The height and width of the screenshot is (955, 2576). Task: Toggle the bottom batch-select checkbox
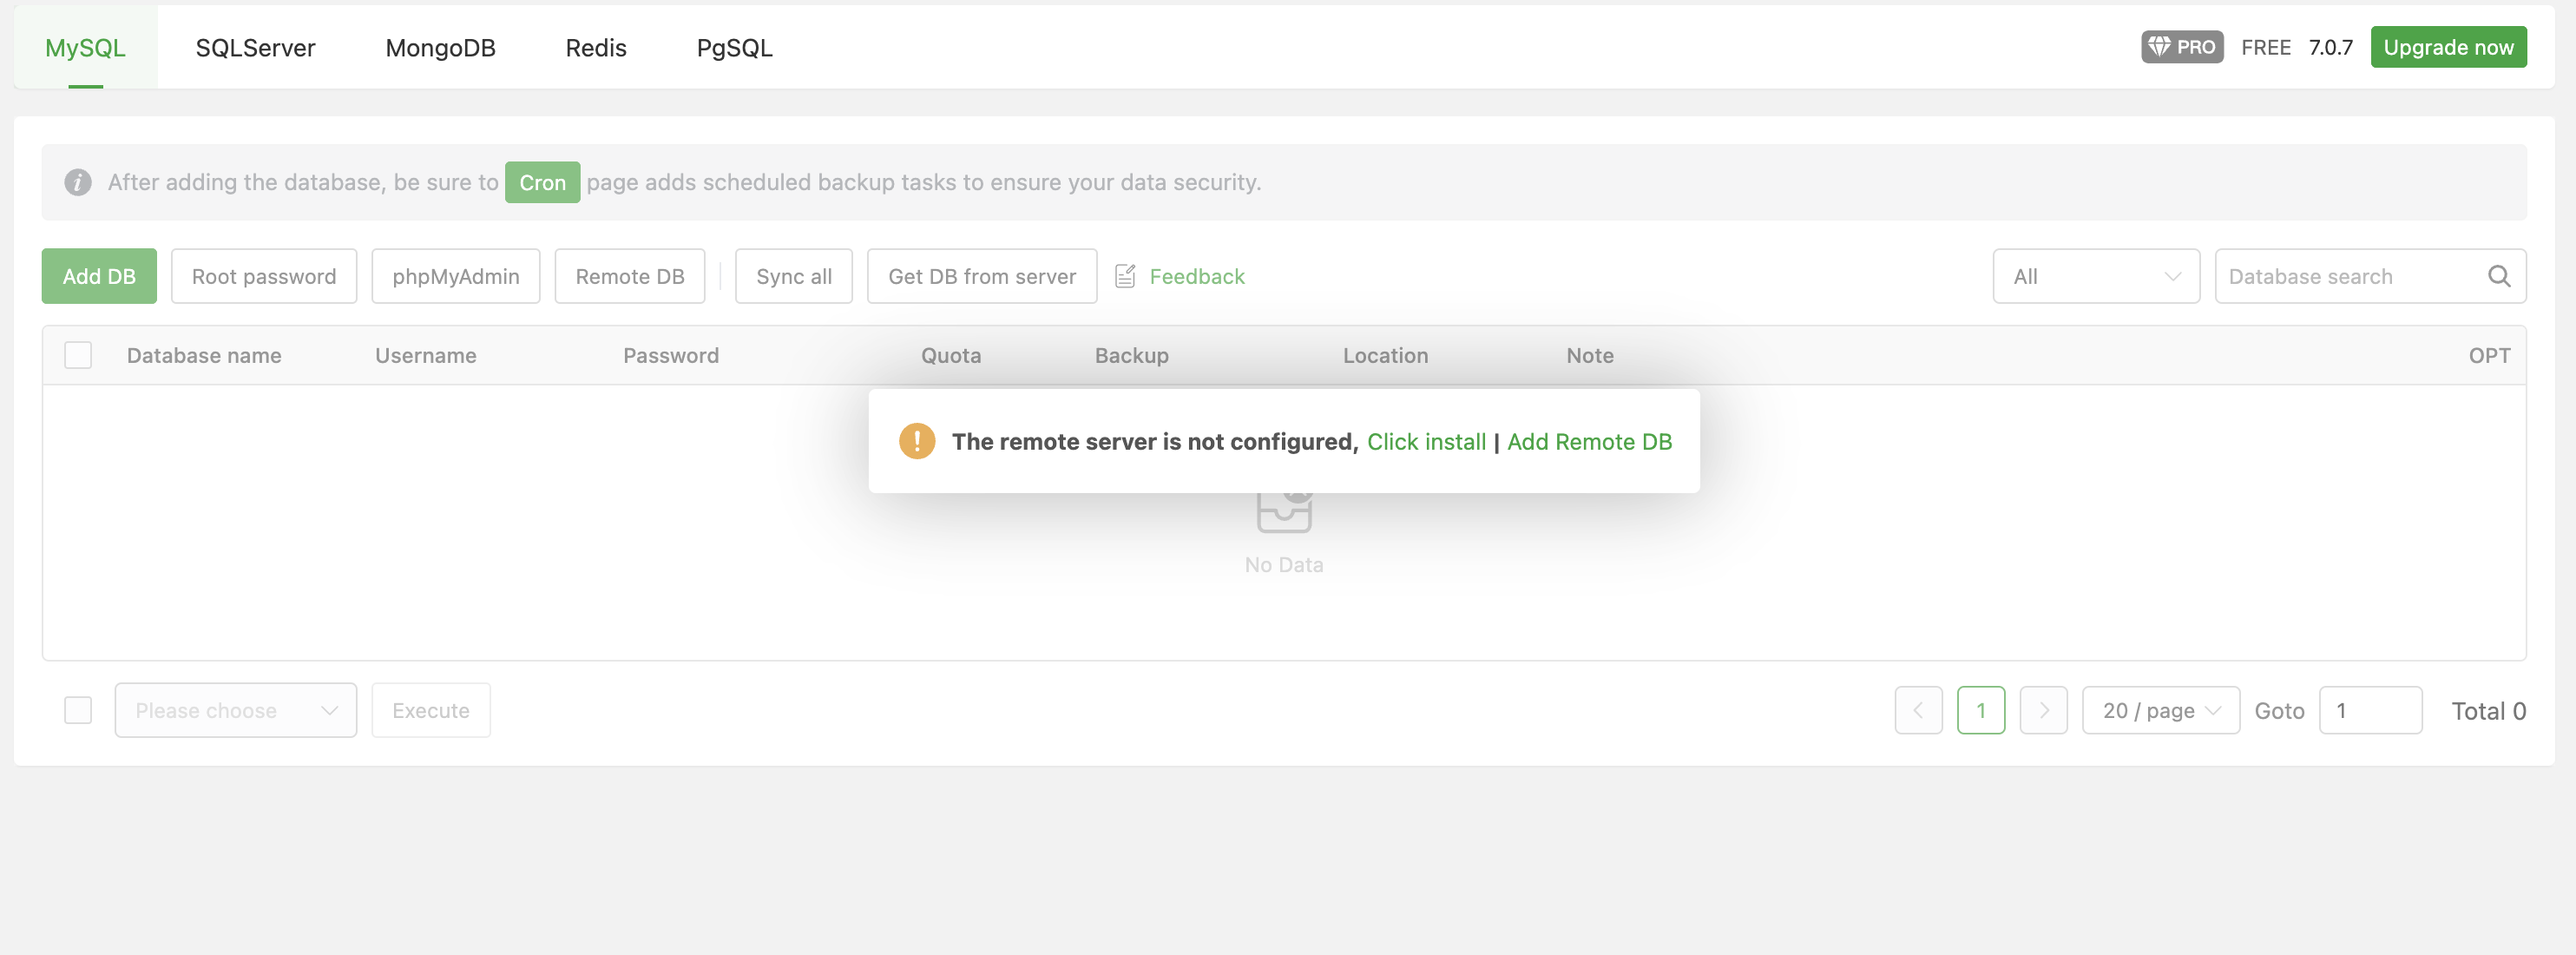[x=78, y=710]
